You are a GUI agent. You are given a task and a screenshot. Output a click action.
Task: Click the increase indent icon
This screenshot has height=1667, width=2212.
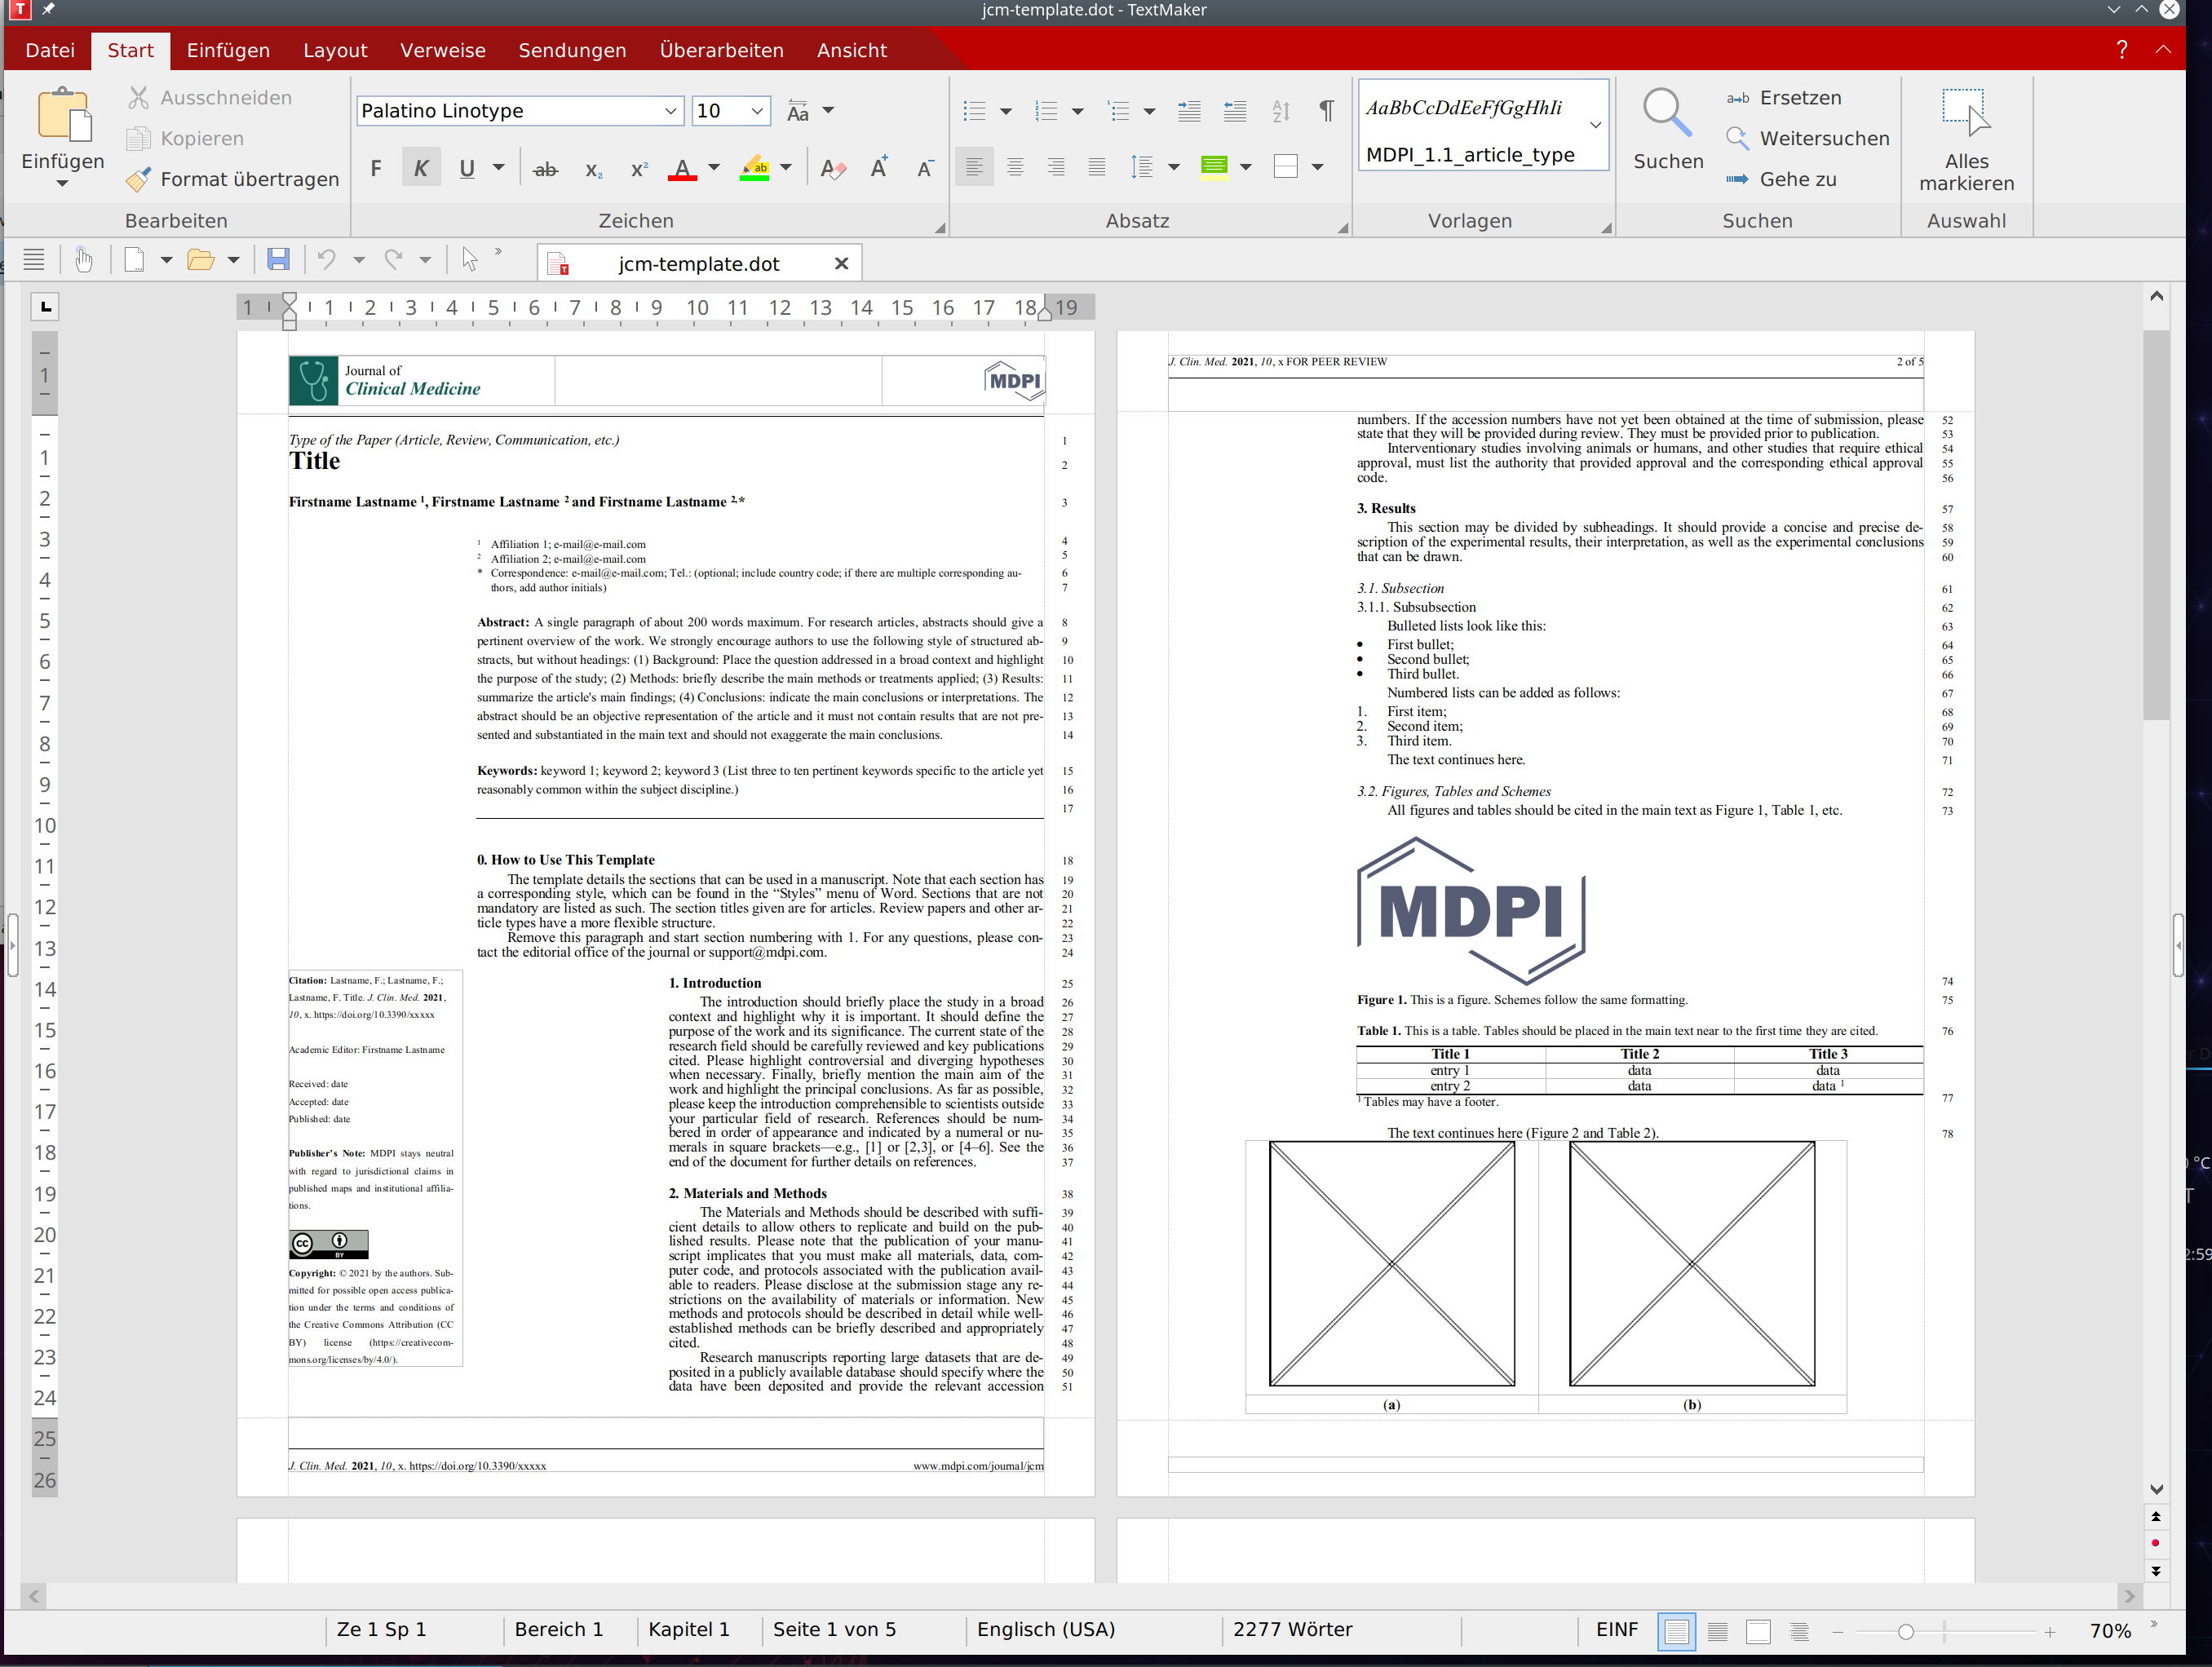click(x=1189, y=111)
